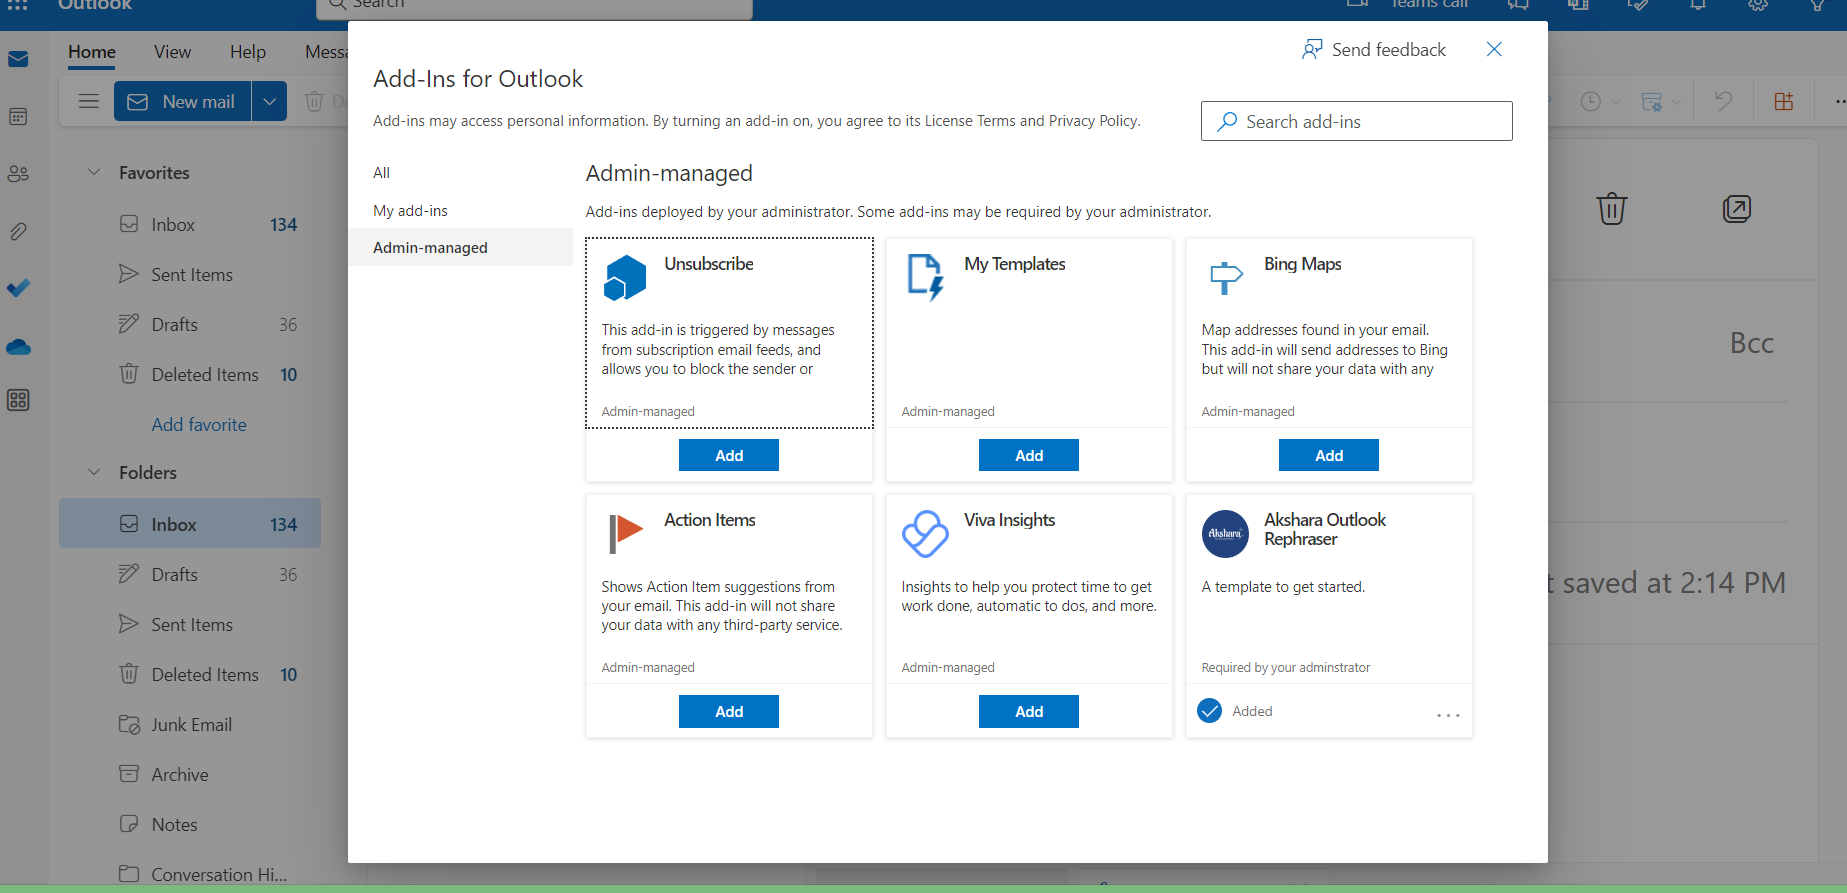The height and width of the screenshot is (893, 1847).
Task: Toggle the hamburger navigation pane button
Action: pyautogui.click(x=88, y=101)
